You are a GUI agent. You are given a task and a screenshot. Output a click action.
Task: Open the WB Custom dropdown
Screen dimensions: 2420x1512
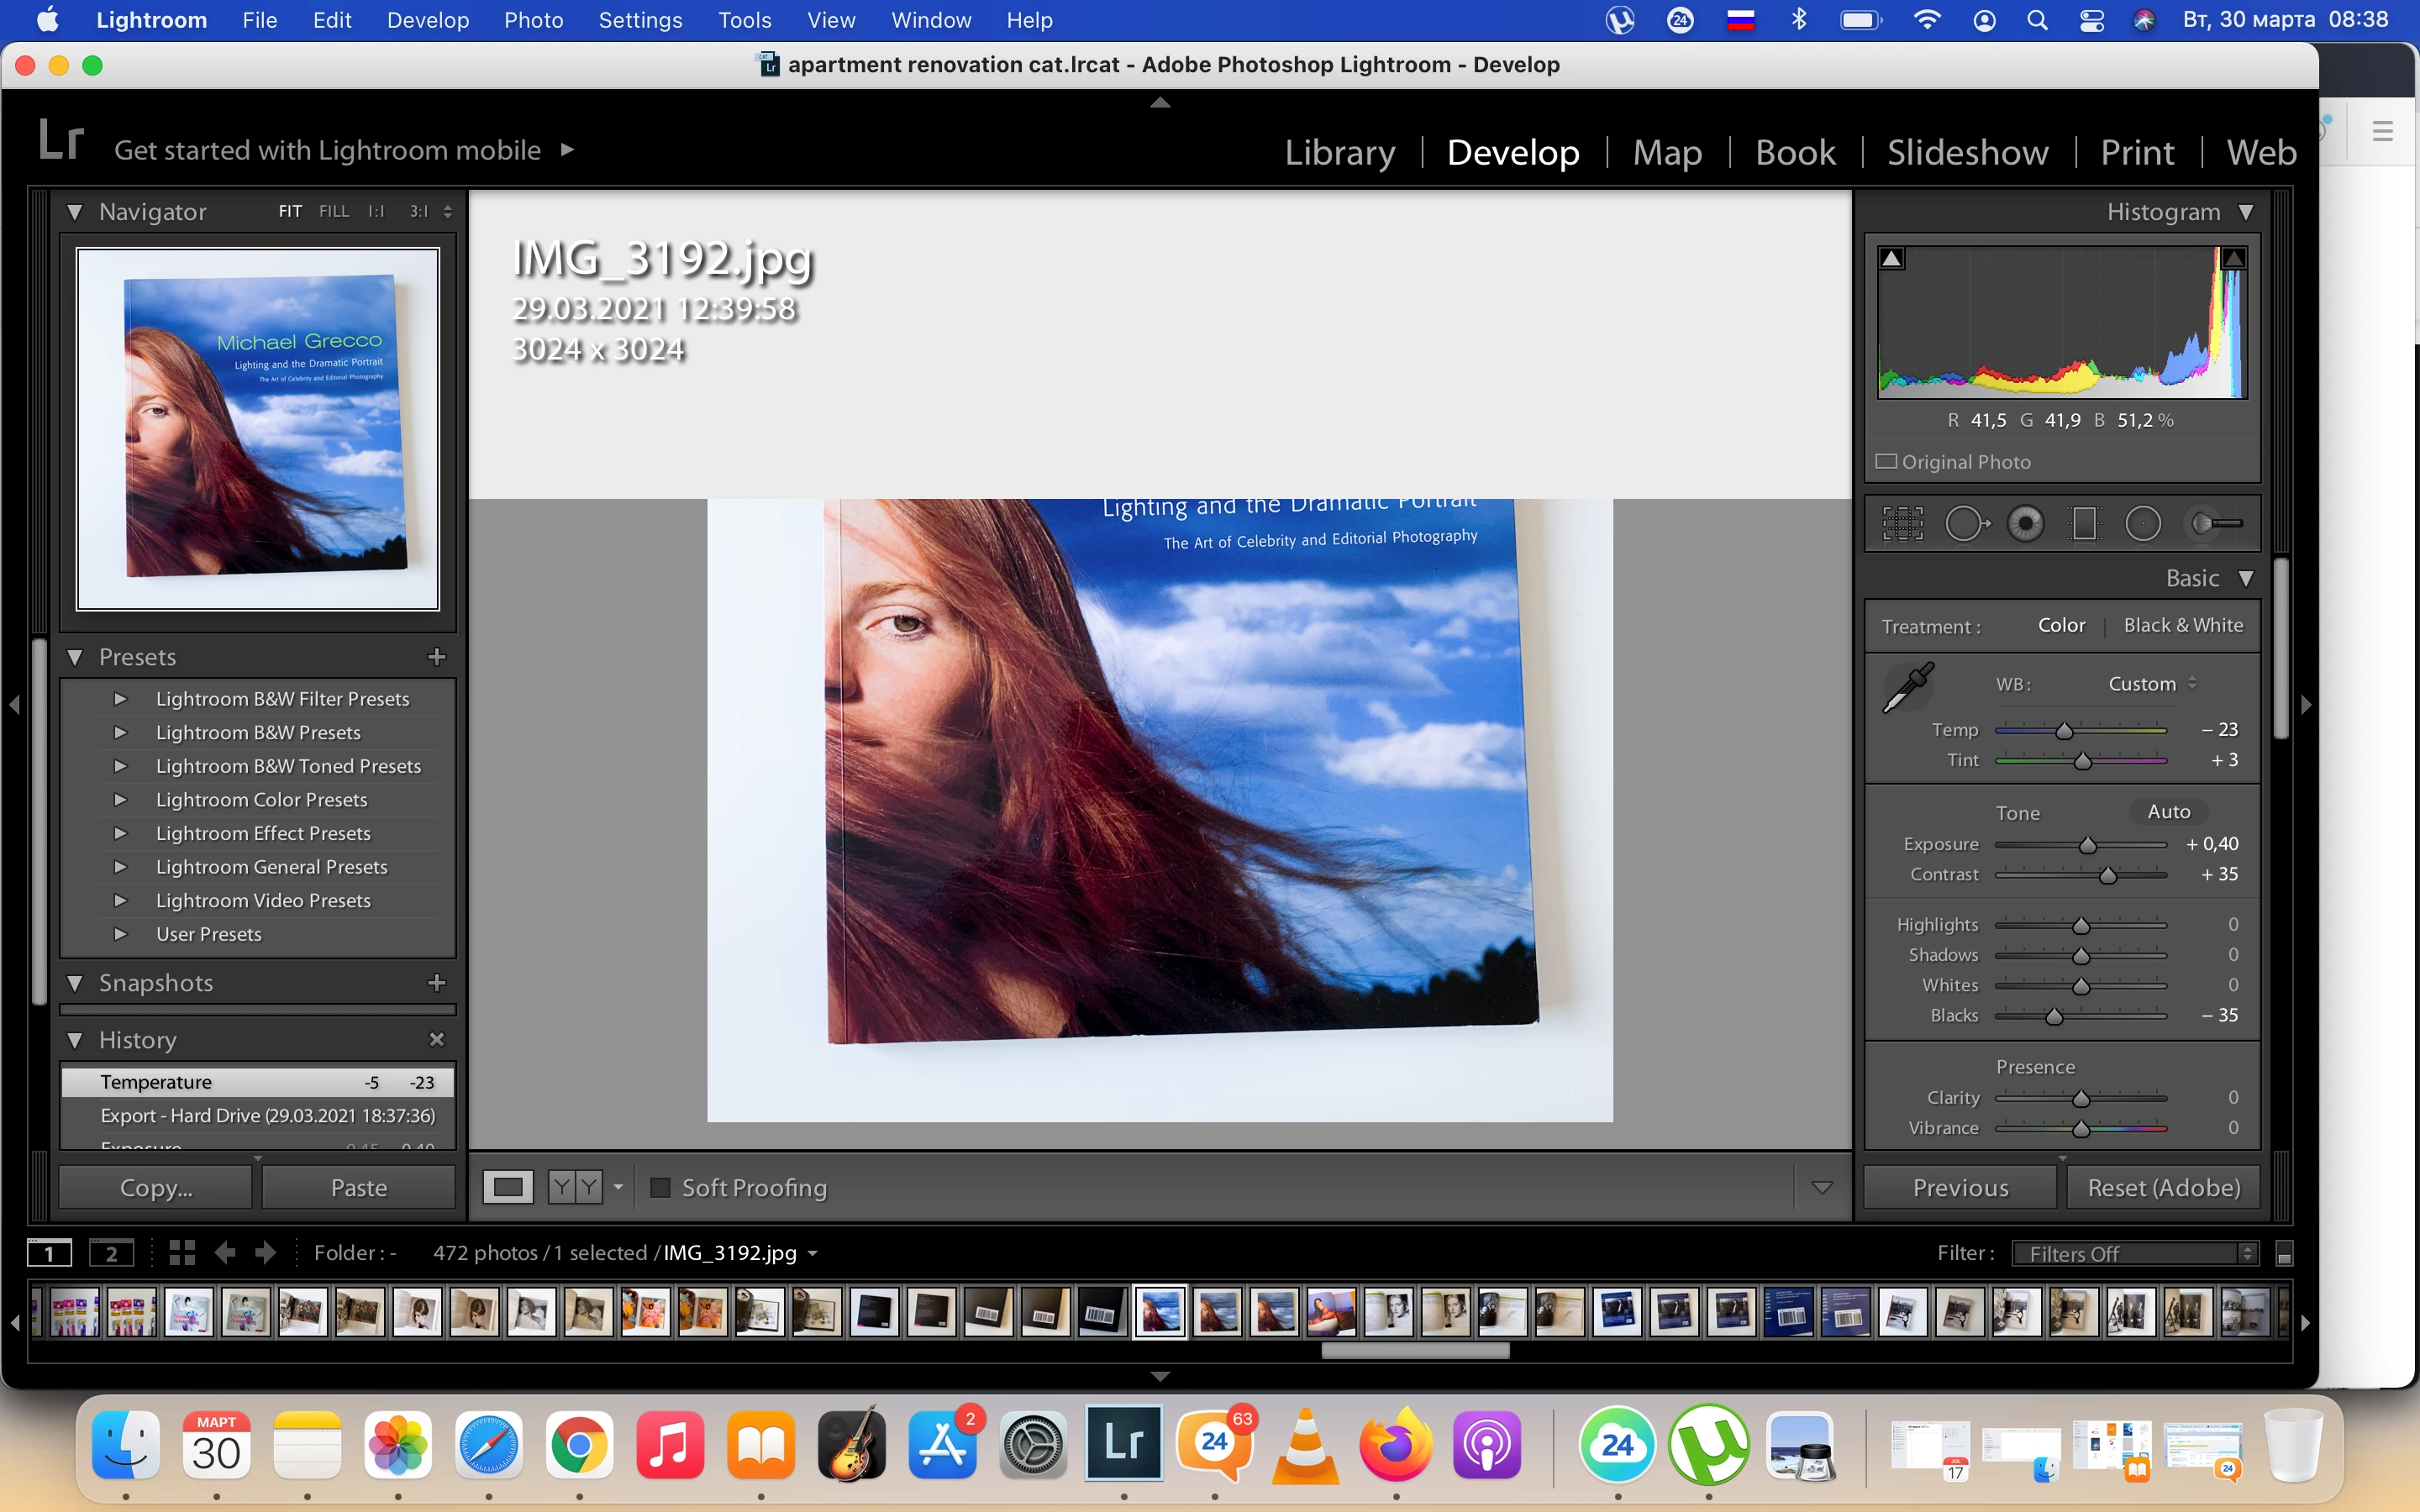(x=2151, y=684)
